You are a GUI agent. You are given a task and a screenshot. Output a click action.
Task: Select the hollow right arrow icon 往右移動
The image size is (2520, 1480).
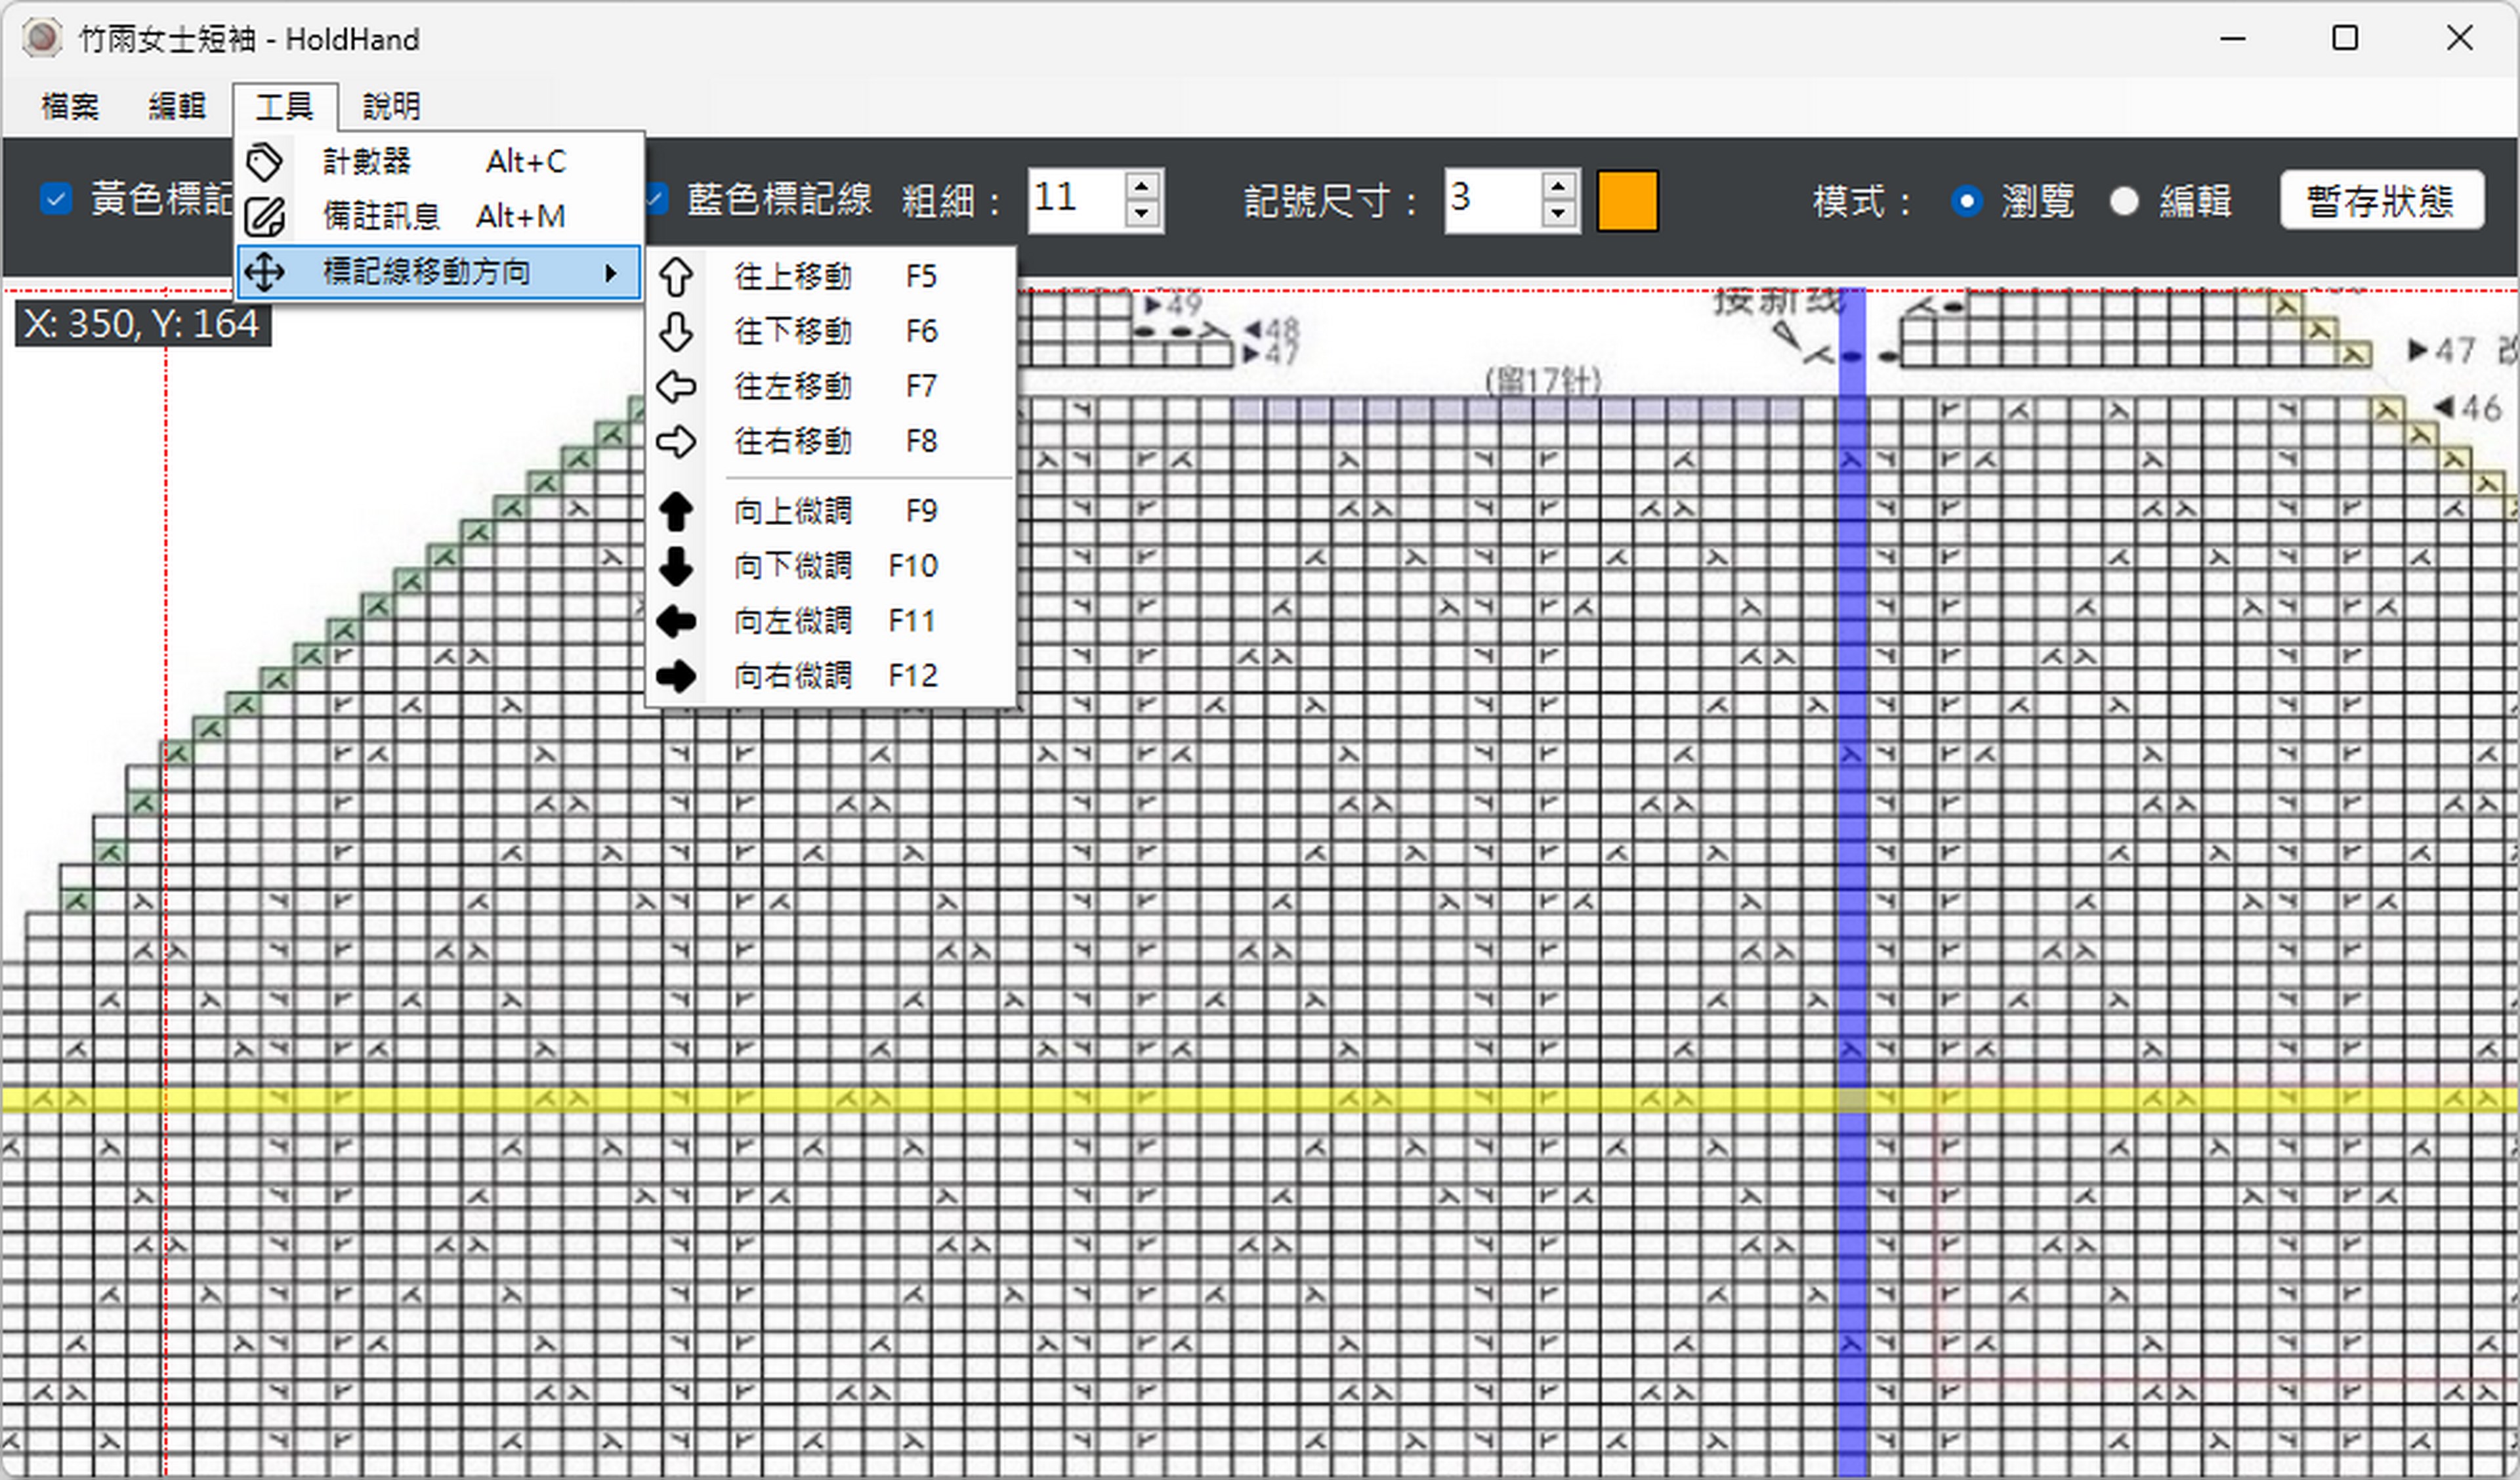pyautogui.click(x=676, y=441)
